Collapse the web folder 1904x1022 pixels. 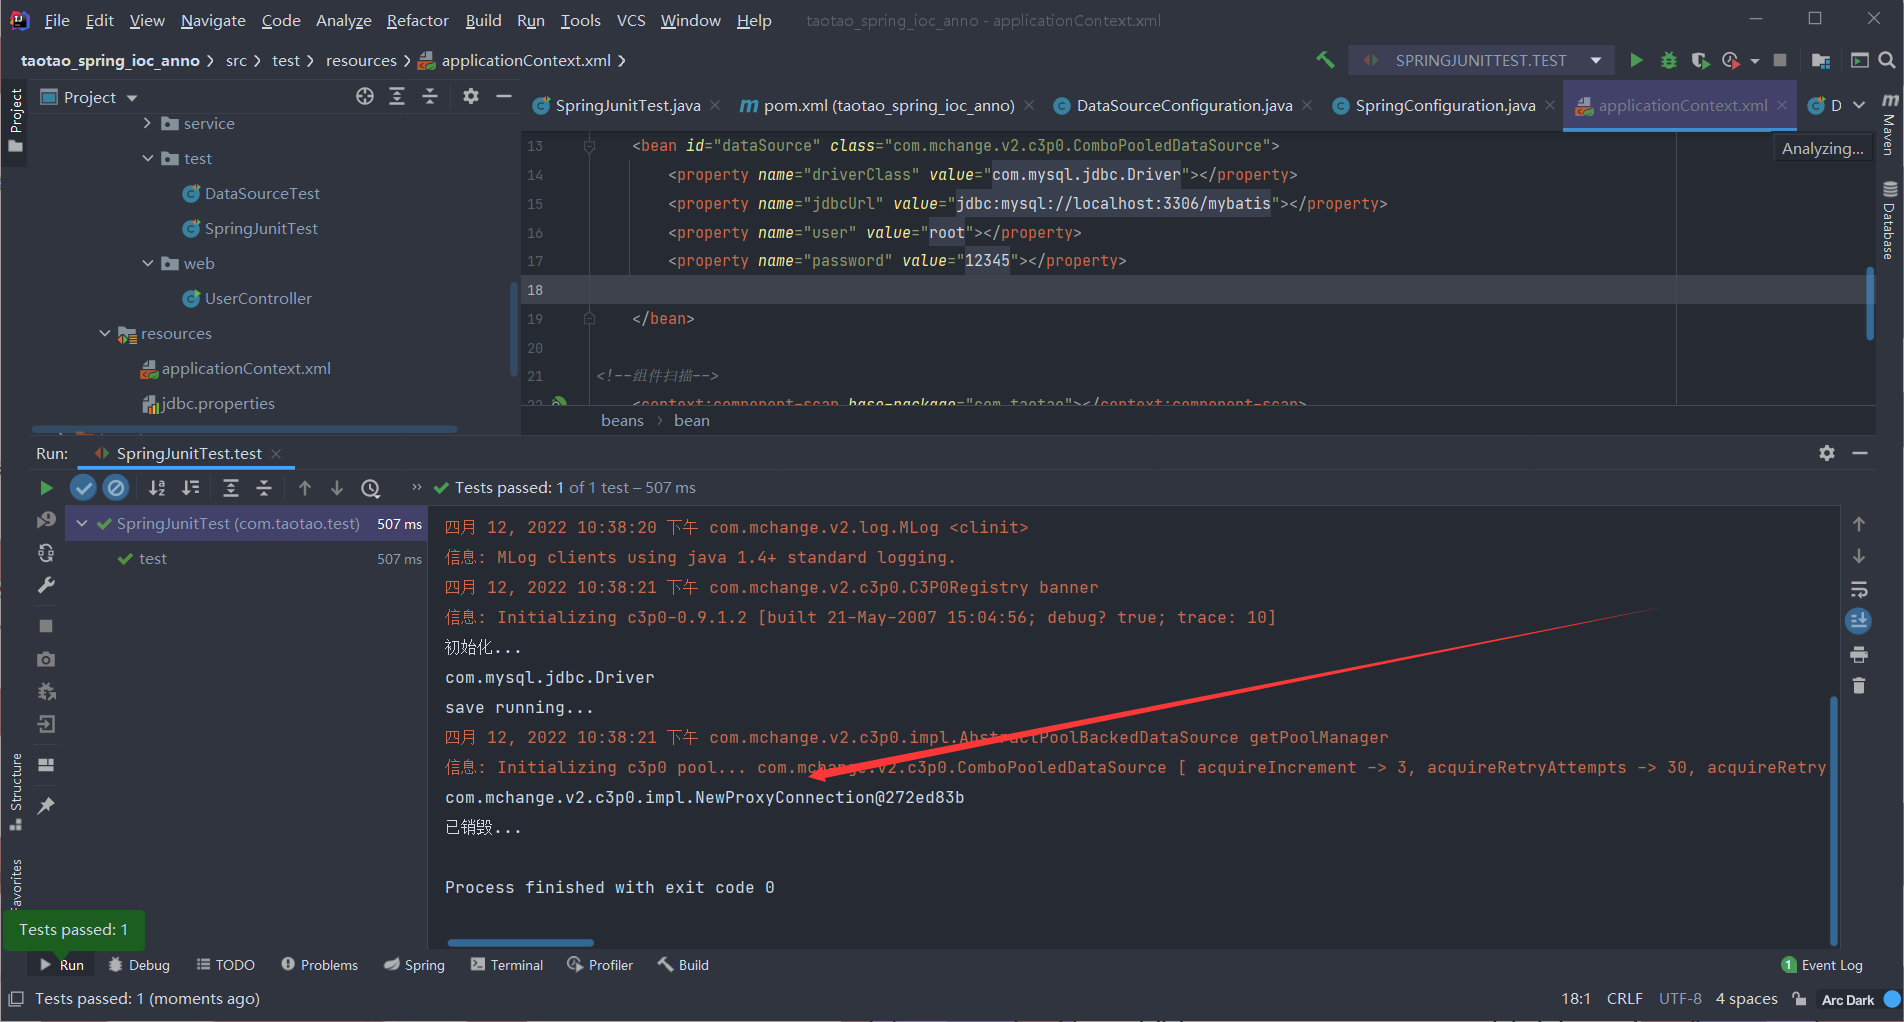pyautogui.click(x=148, y=263)
